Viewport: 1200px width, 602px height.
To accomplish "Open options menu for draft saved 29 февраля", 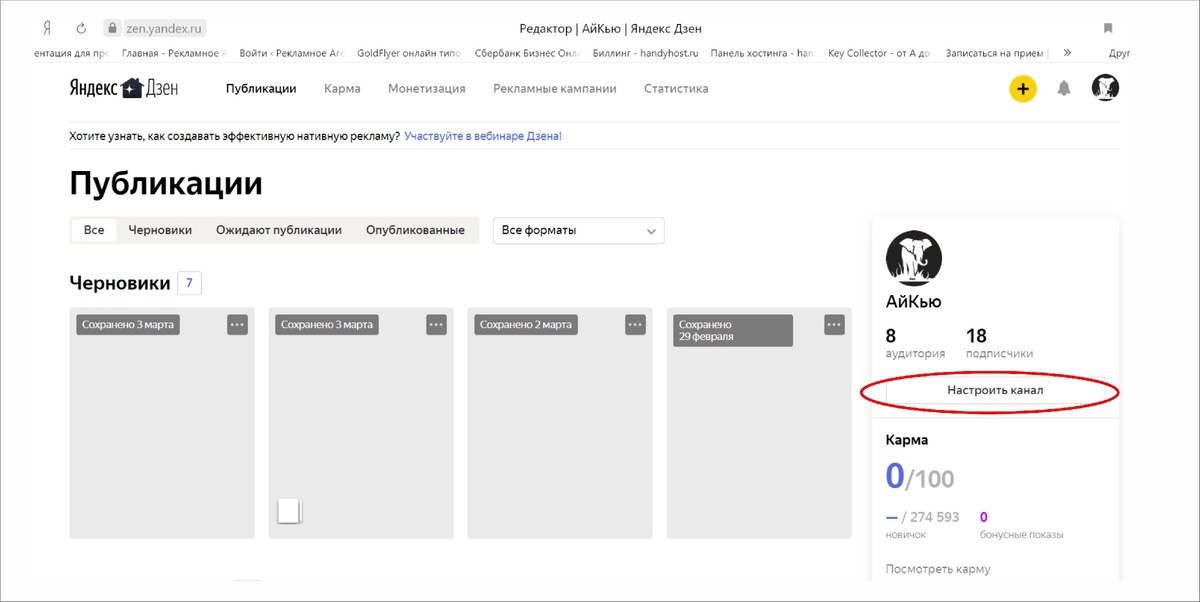I will [835, 324].
